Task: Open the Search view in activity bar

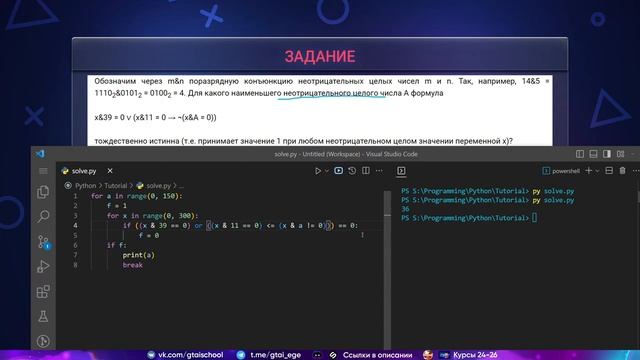Action: tap(43, 216)
